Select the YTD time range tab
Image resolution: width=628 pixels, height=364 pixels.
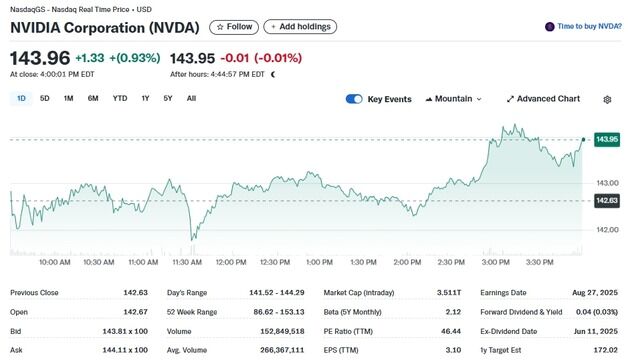(120, 99)
